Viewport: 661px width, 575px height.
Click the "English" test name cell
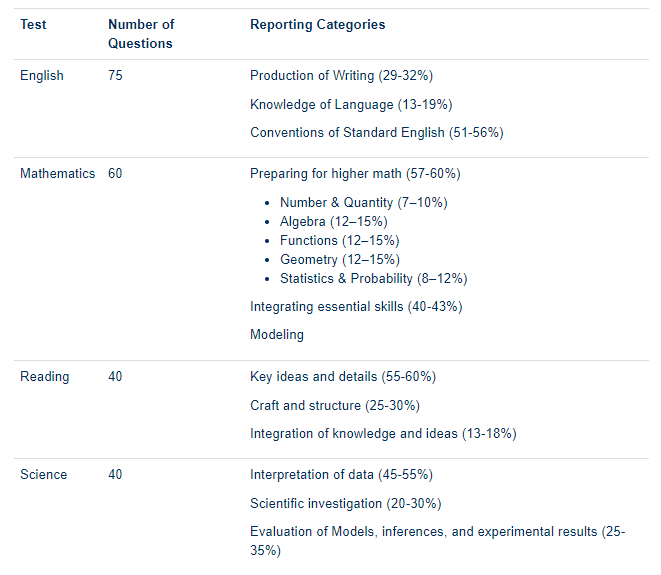[x=42, y=76]
